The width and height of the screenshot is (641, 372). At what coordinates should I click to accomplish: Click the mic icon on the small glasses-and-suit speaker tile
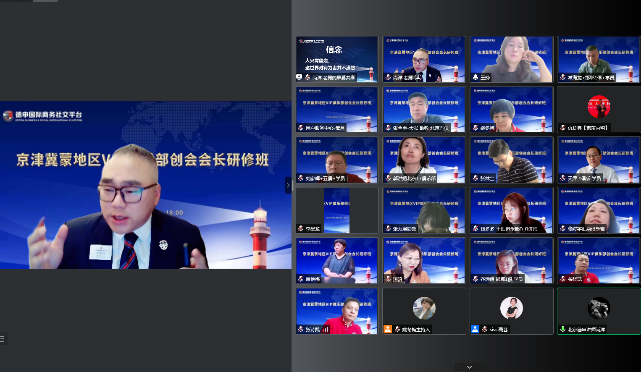pyautogui.click(x=388, y=77)
